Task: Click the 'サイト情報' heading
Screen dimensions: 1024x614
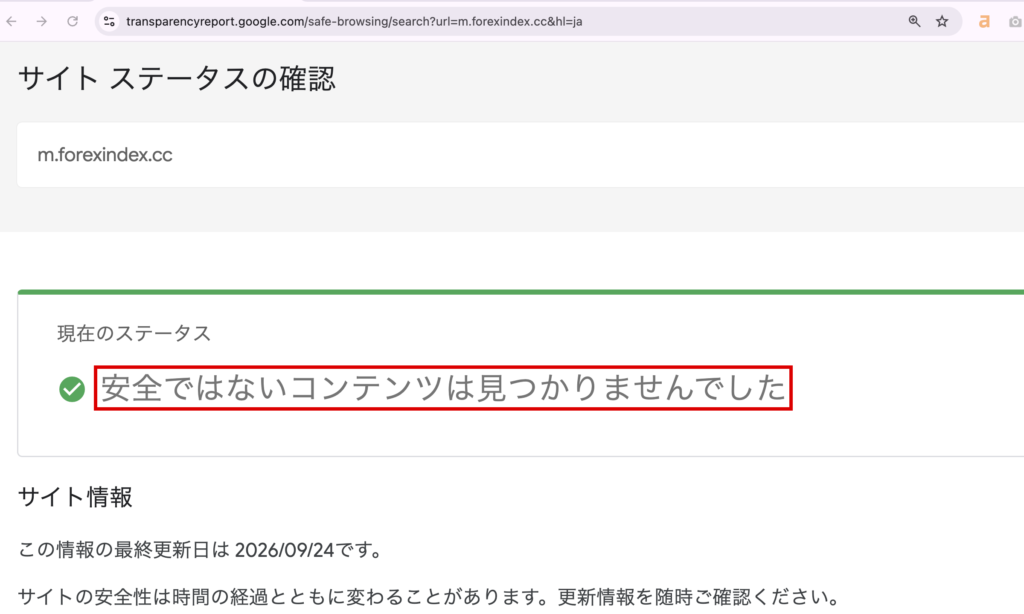Action: pos(75,497)
